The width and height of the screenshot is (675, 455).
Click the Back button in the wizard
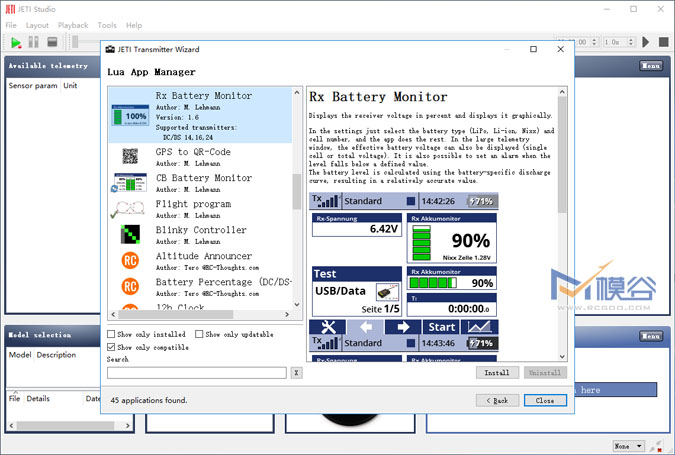[x=497, y=400]
